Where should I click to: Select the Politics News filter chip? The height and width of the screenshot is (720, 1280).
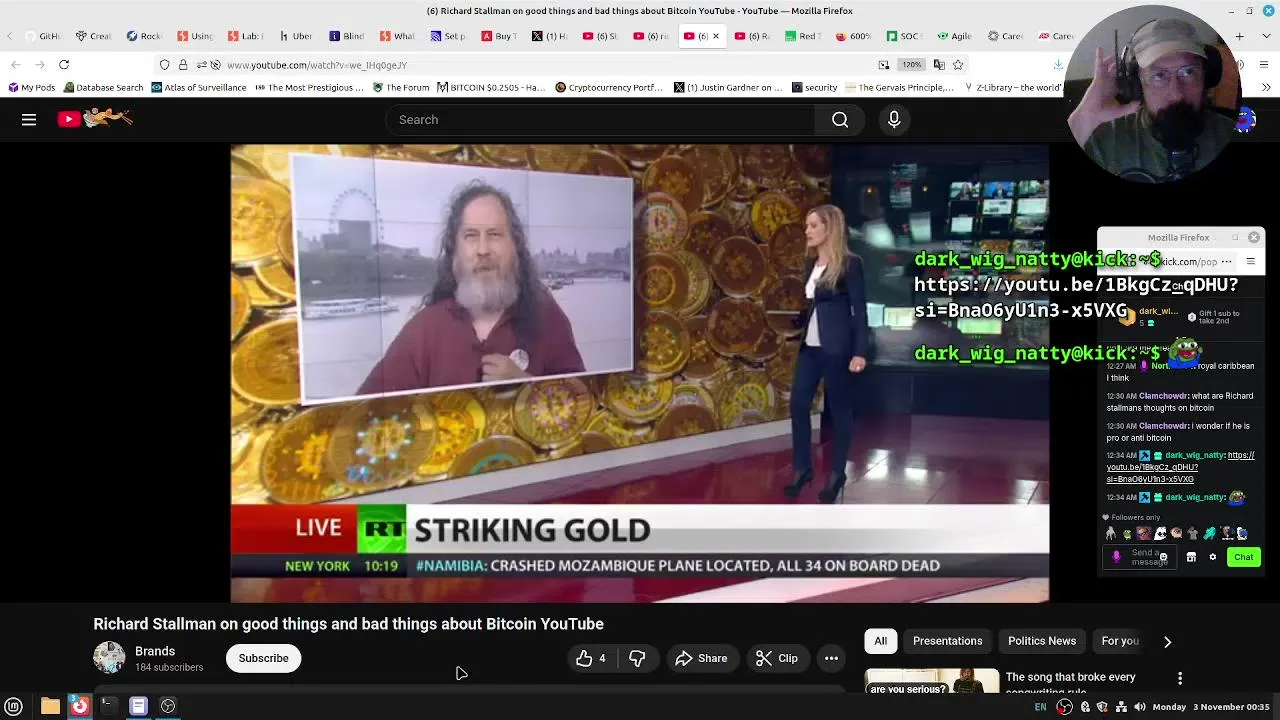tap(1042, 641)
